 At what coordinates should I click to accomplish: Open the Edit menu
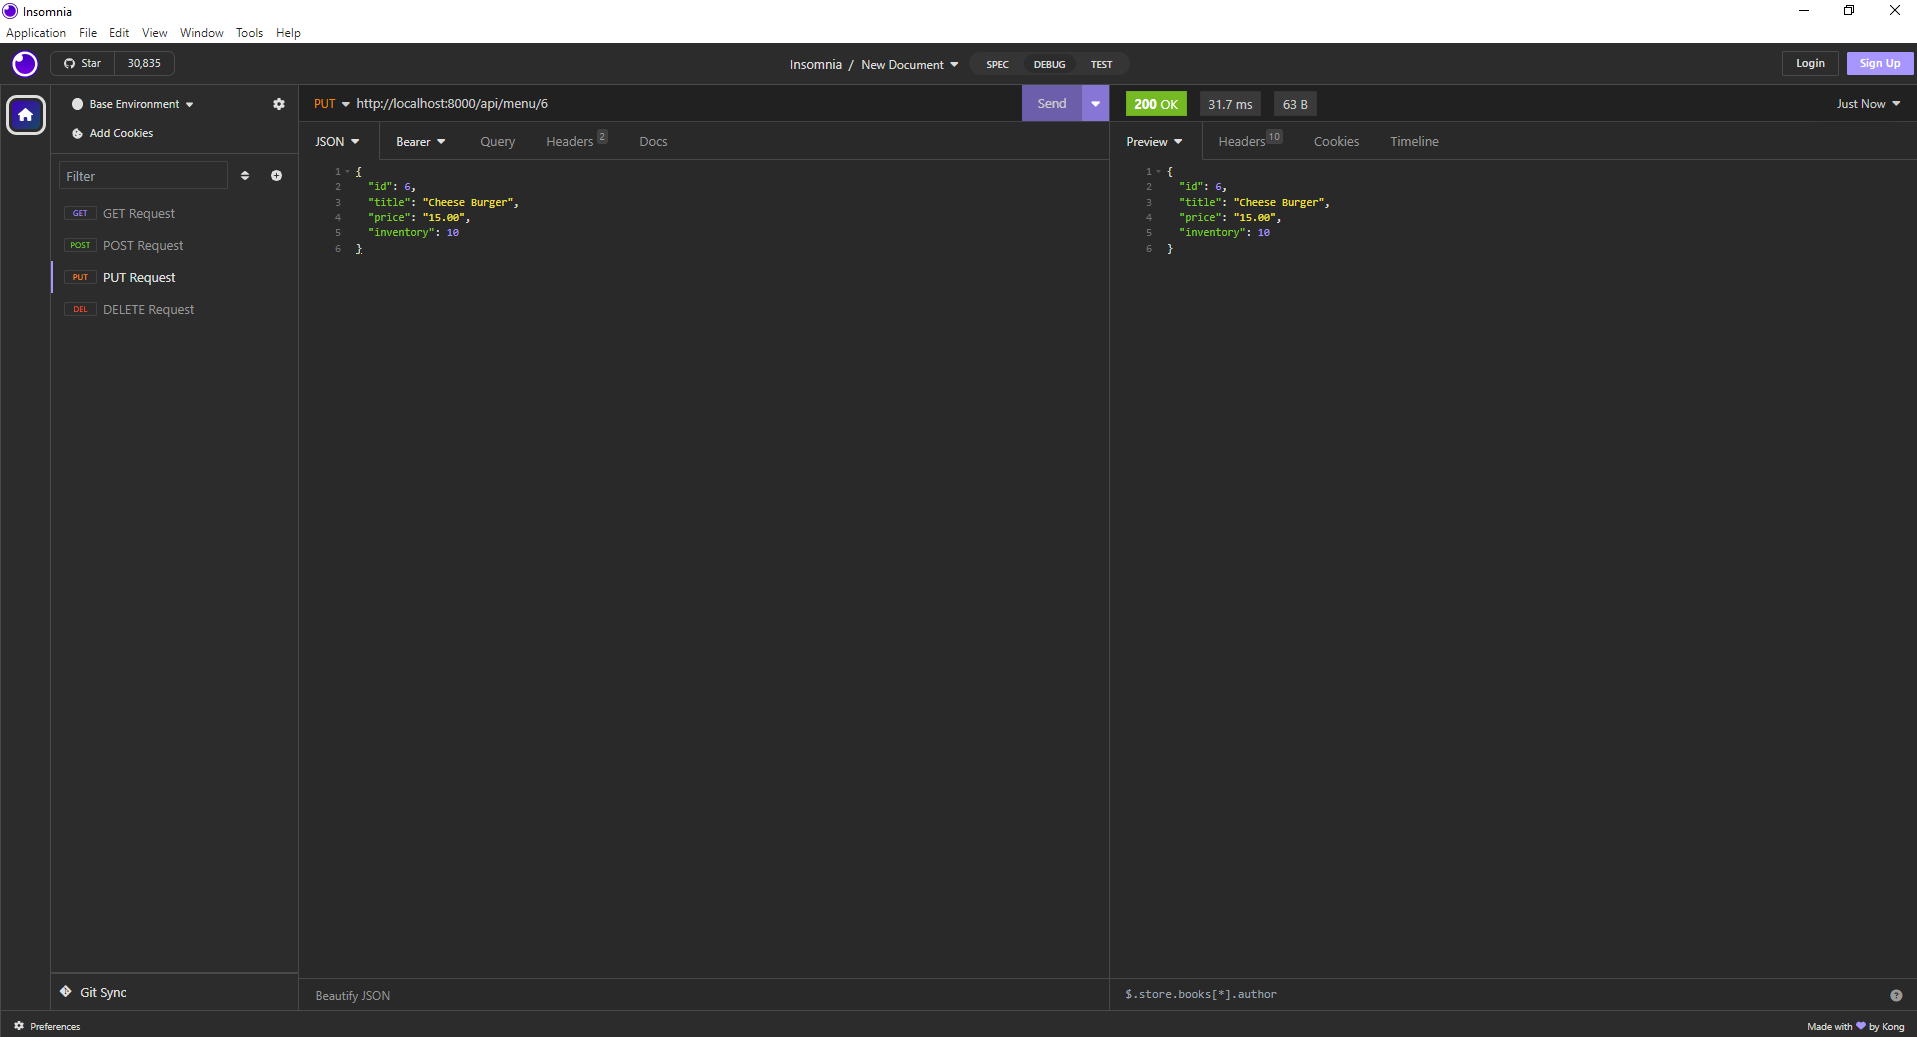[119, 33]
